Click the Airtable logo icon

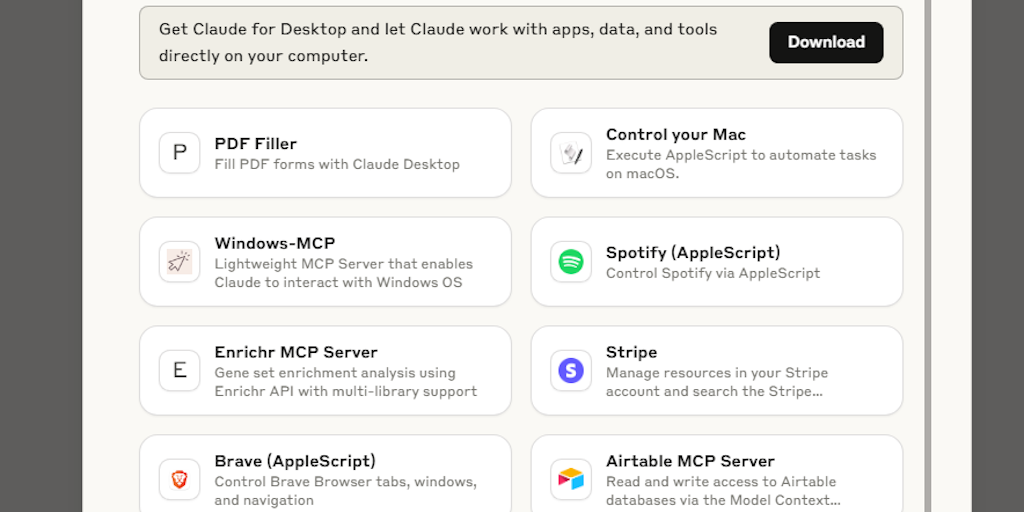coord(571,480)
